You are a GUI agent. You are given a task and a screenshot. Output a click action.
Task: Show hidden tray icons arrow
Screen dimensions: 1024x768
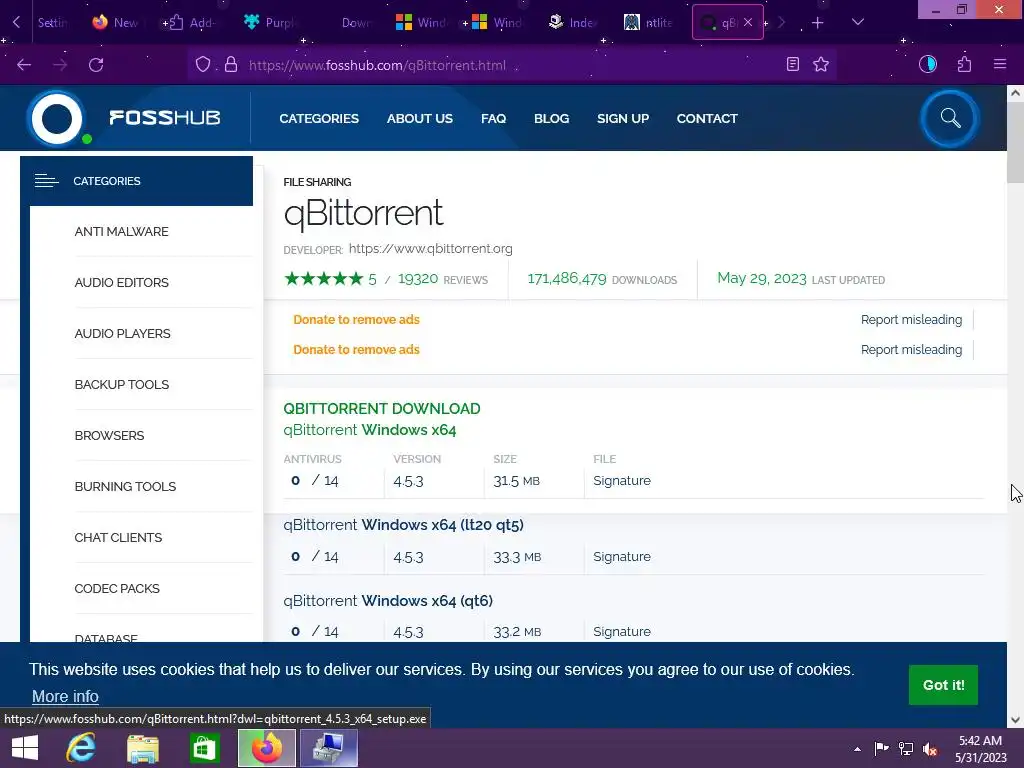[857, 749]
